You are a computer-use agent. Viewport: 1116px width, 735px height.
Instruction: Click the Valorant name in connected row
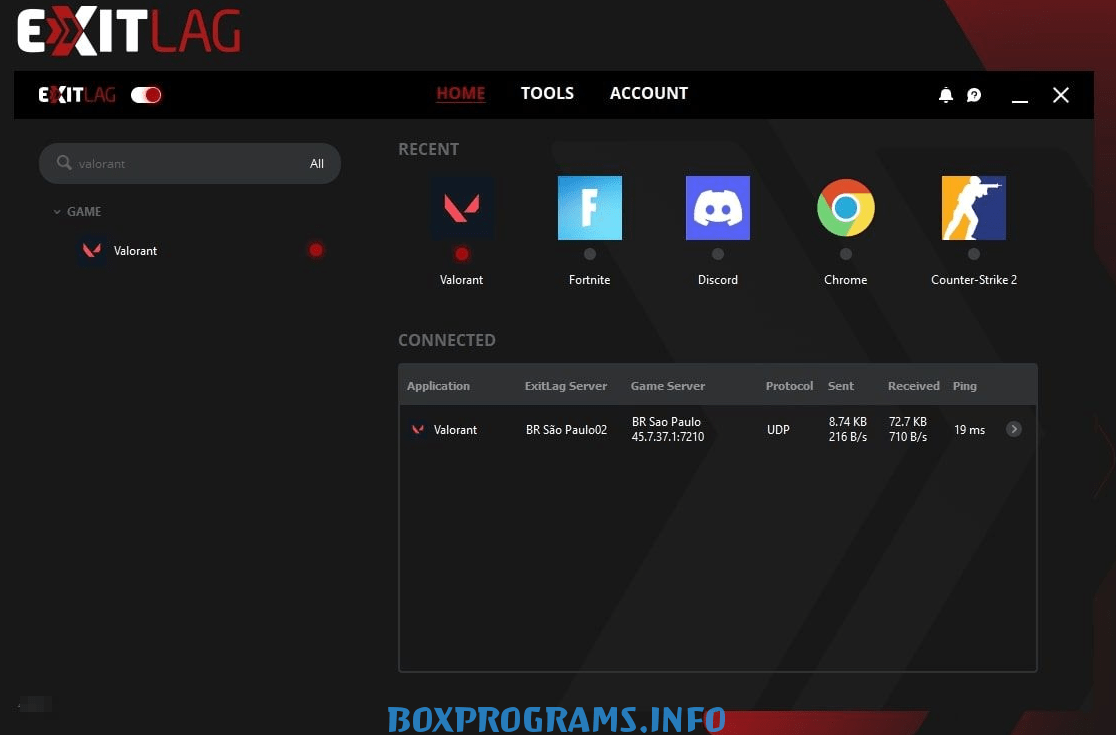pos(456,430)
